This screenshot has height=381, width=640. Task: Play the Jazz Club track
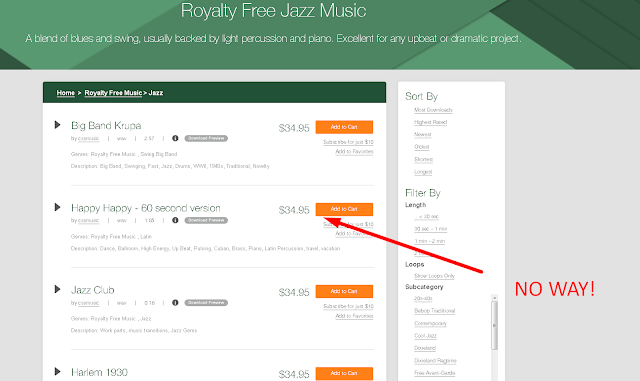pyautogui.click(x=58, y=290)
